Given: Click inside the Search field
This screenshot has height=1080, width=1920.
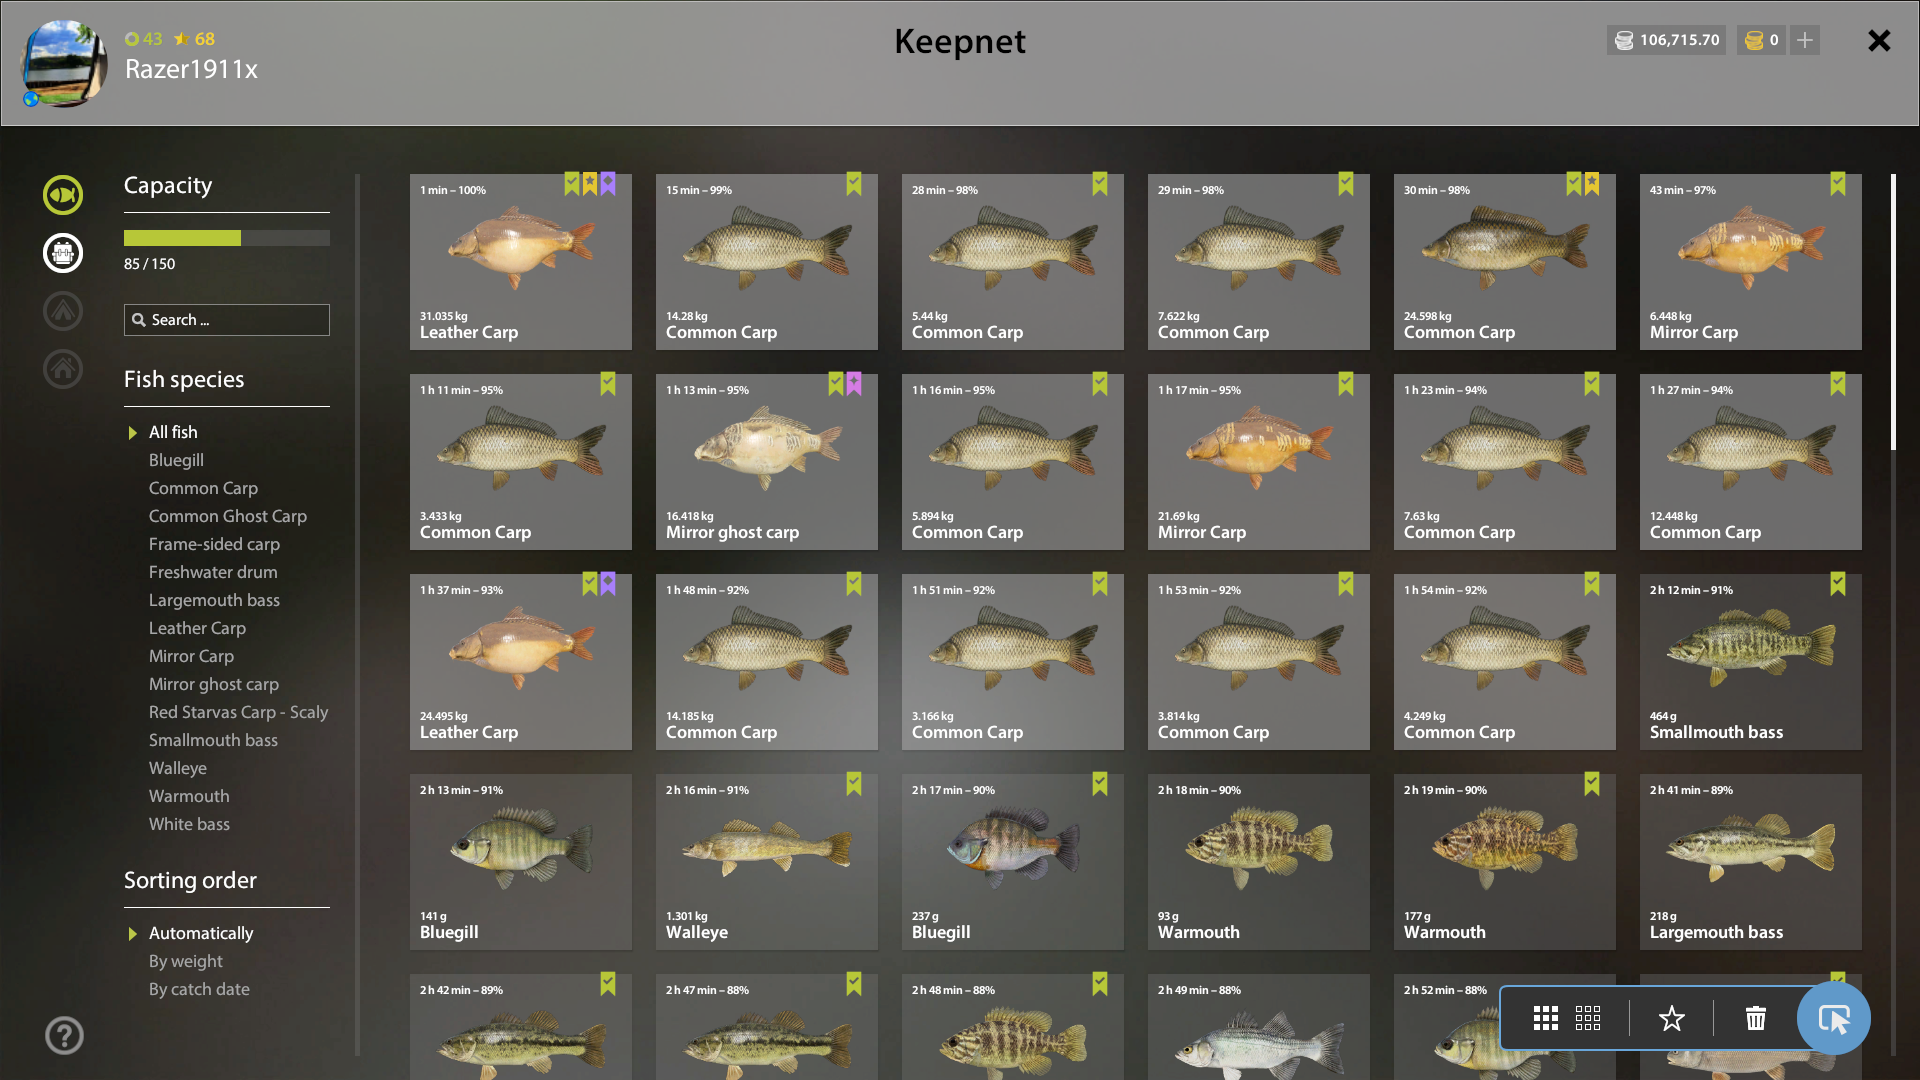Looking at the screenshot, I should [x=227, y=320].
